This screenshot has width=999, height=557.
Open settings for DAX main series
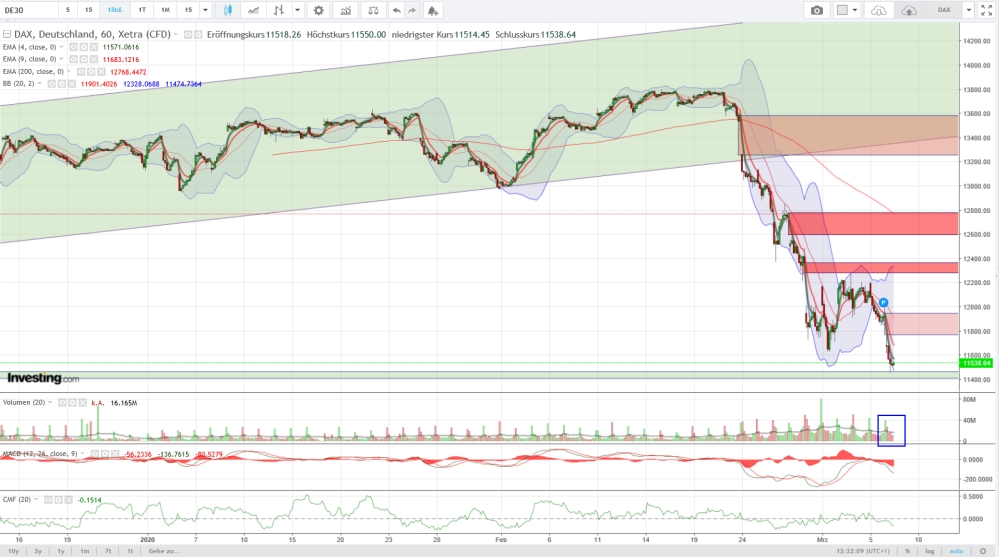(199, 34)
